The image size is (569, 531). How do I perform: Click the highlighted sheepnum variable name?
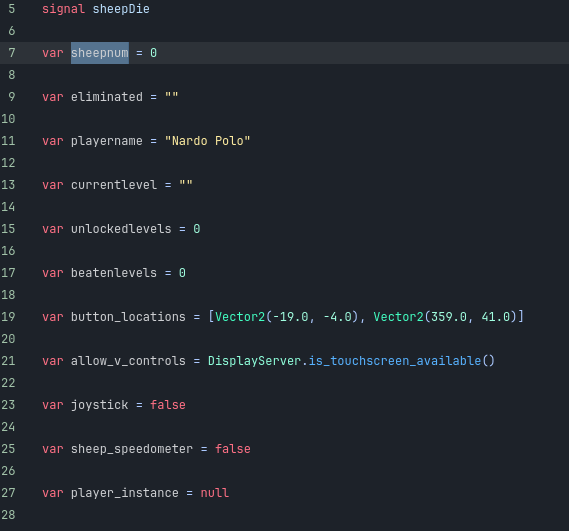click(x=99, y=53)
